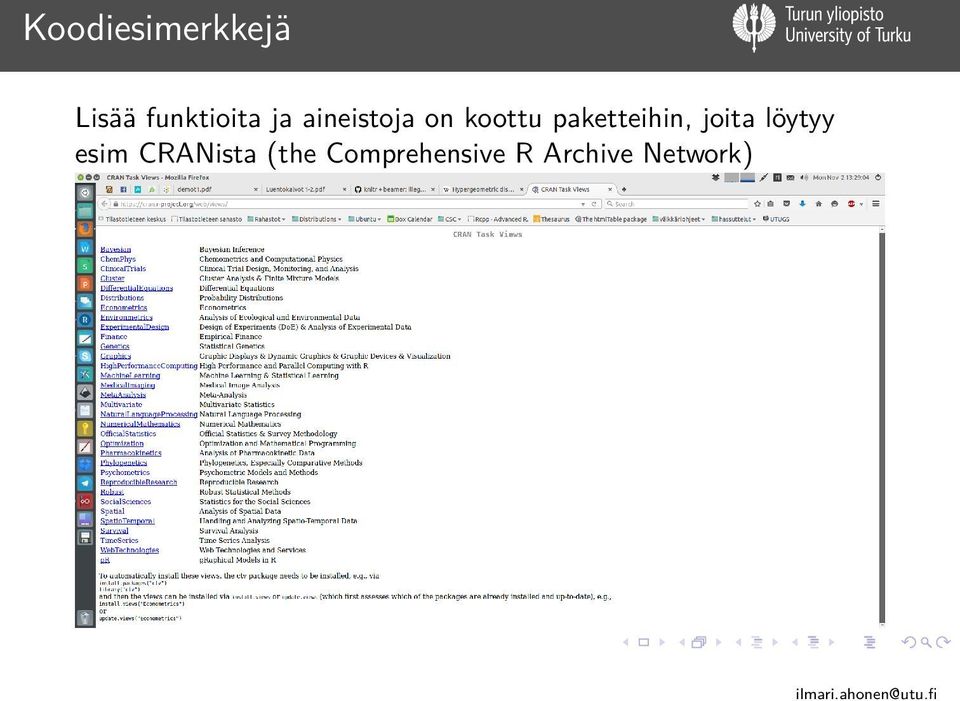Viewport: 960px width, 701px height.
Task: Open the power menu icon in top panel
Action: [x=878, y=178]
